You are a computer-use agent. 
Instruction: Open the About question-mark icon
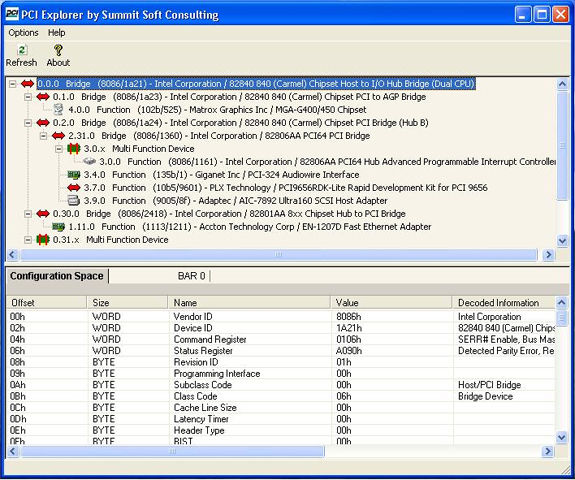click(58, 50)
